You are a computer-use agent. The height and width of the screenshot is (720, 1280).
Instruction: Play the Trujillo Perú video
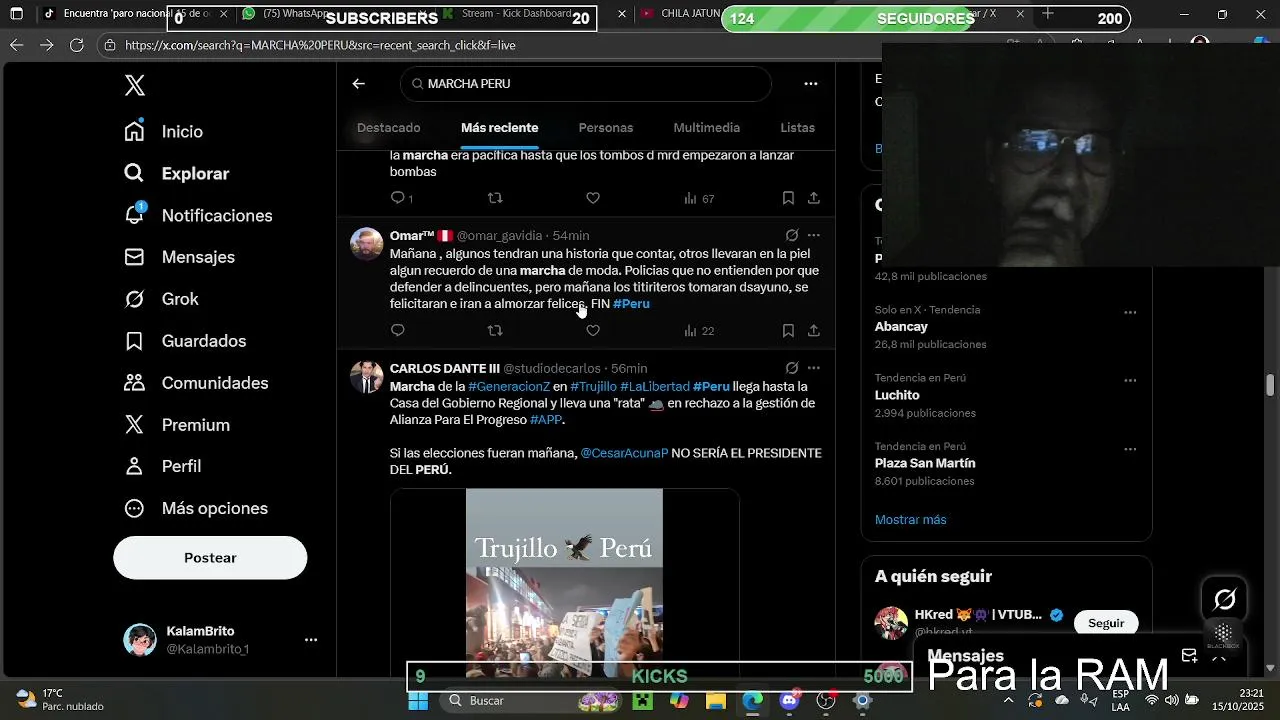(564, 584)
